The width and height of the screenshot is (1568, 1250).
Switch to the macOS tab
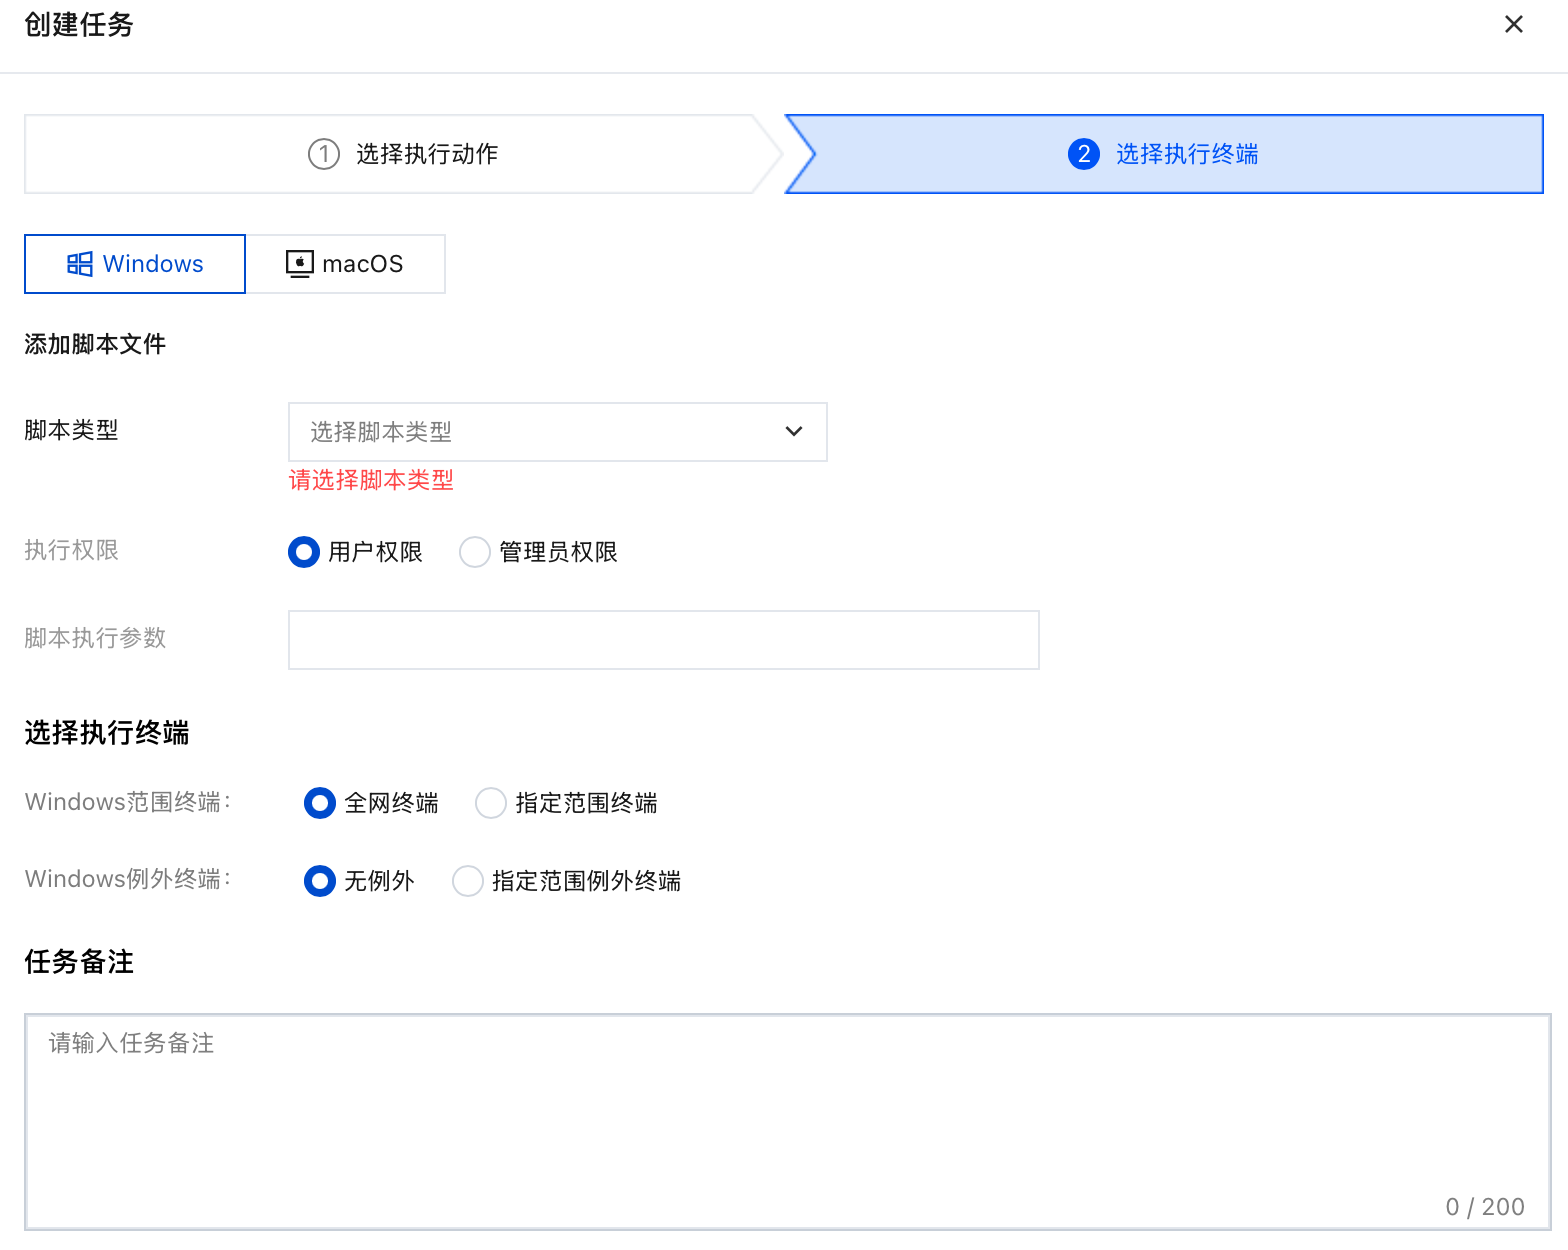(x=346, y=264)
